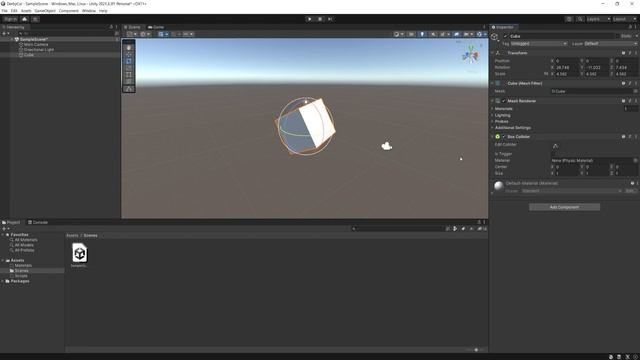Toggle the Cube active checkbox in Inspector
Viewport: 640px width, 360px height.
click(506, 36)
